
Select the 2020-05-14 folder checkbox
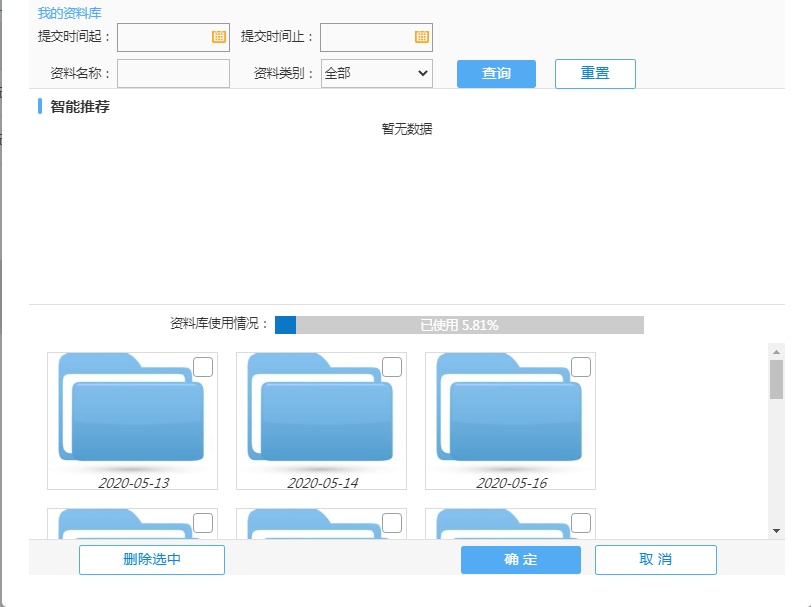pos(392,367)
